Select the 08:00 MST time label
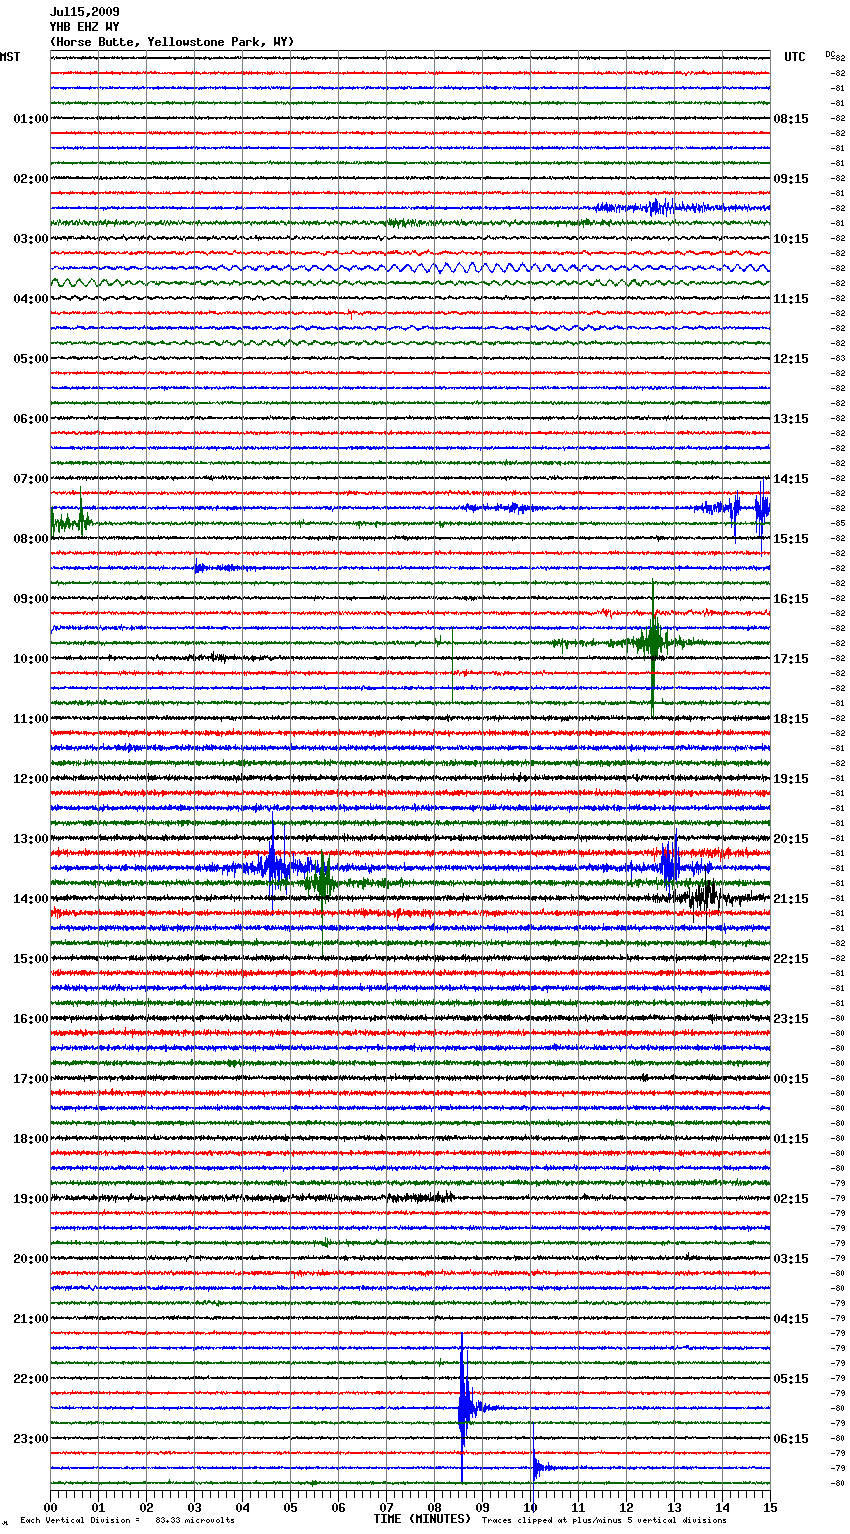 (30, 539)
